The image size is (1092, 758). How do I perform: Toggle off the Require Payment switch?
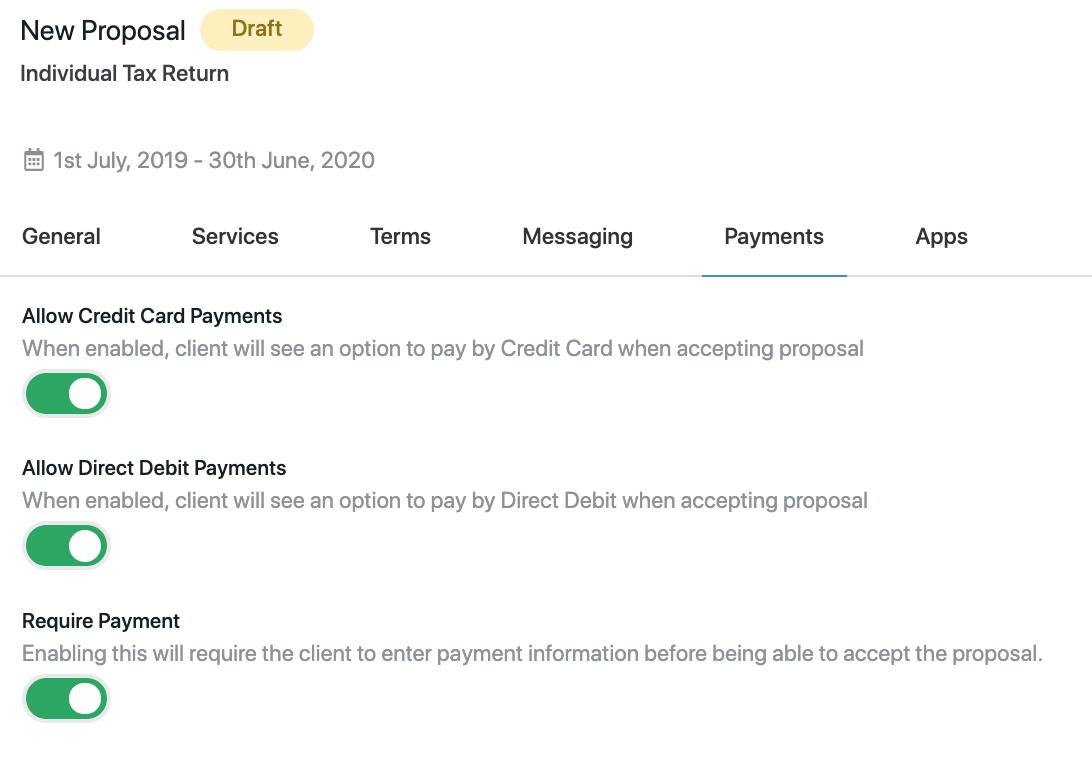tap(66, 699)
